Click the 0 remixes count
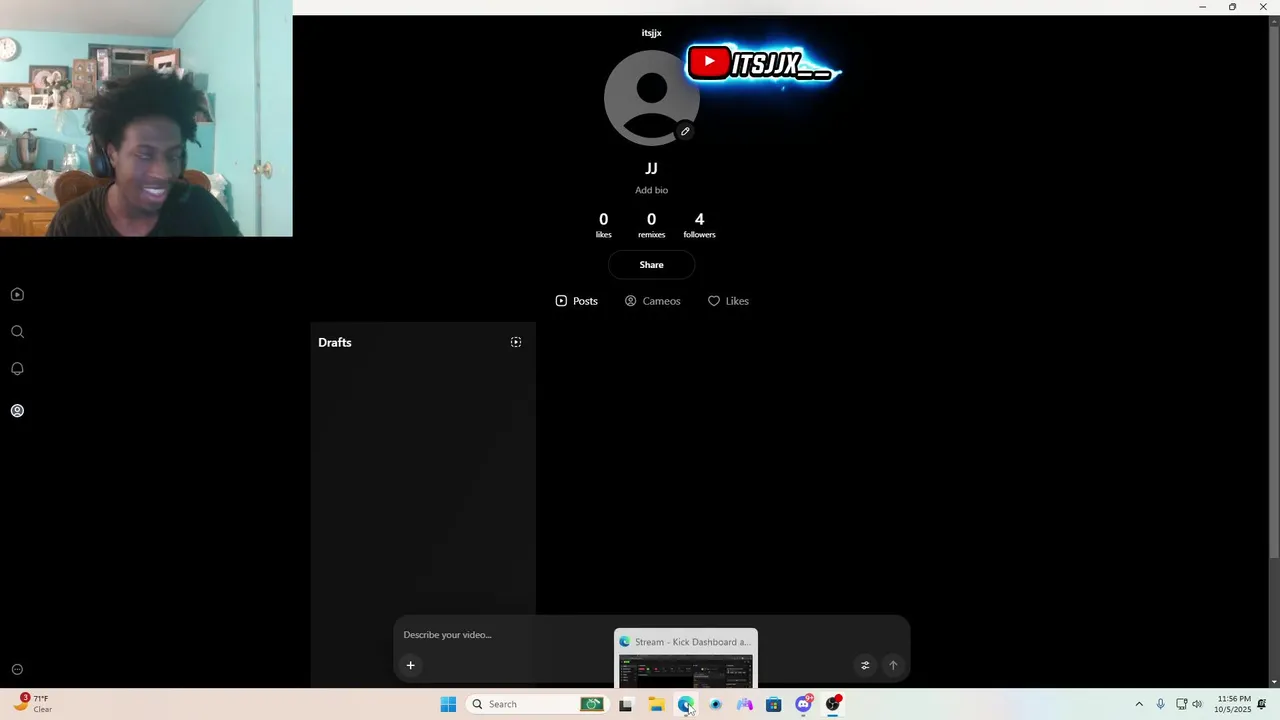Viewport: 1280px width, 720px height. [x=651, y=225]
